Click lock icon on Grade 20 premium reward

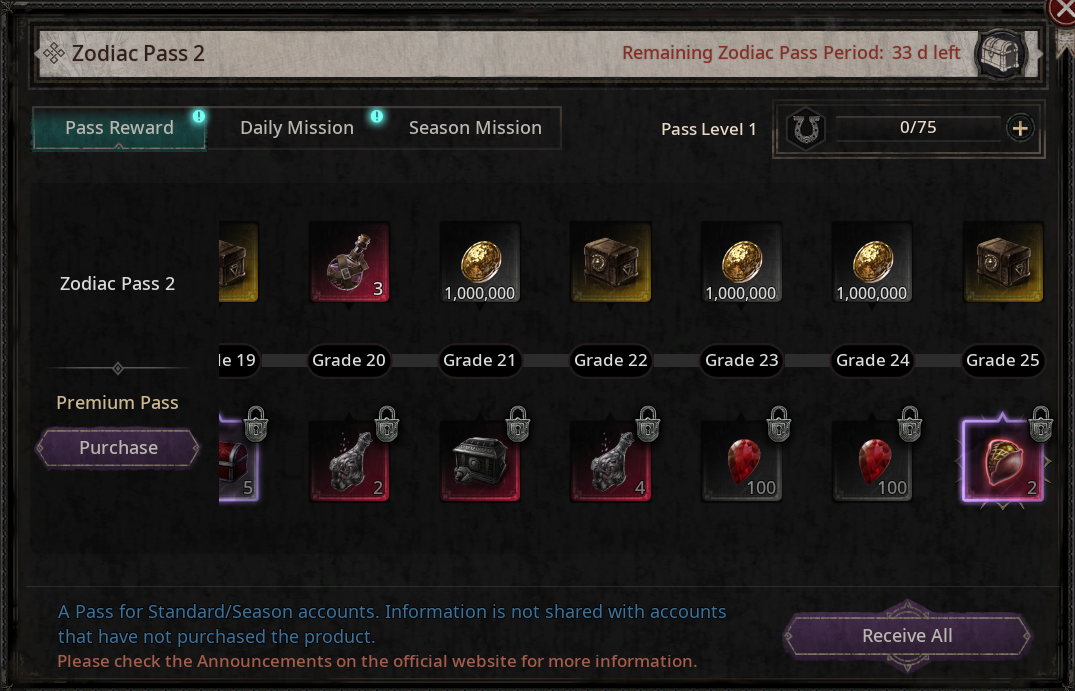[387, 424]
